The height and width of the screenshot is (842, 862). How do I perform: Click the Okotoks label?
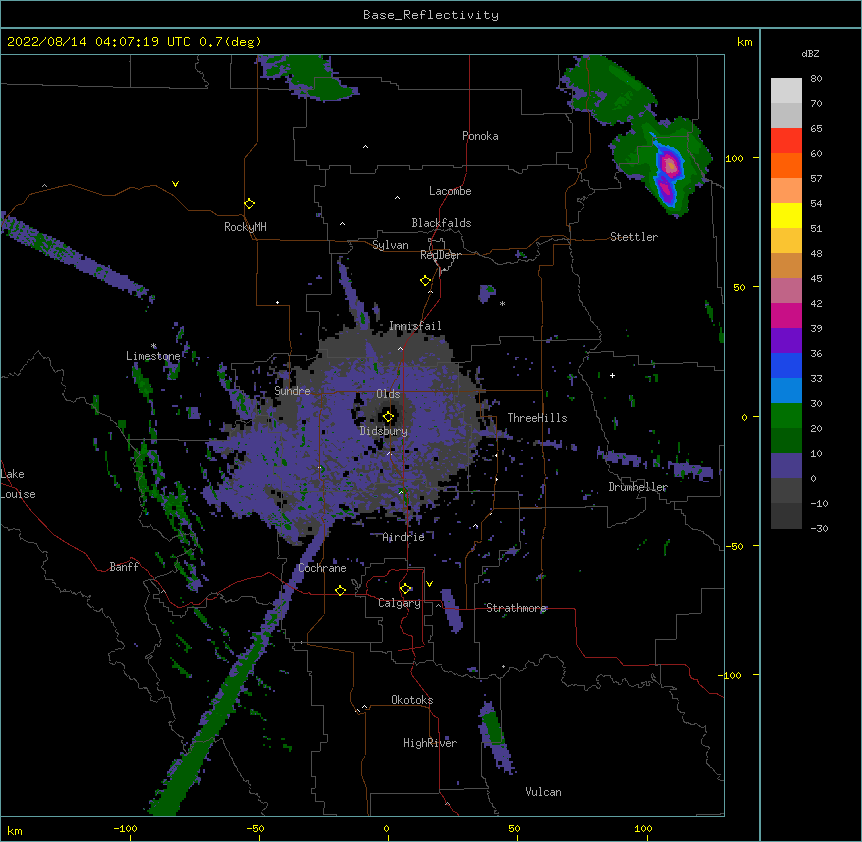(412, 700)
